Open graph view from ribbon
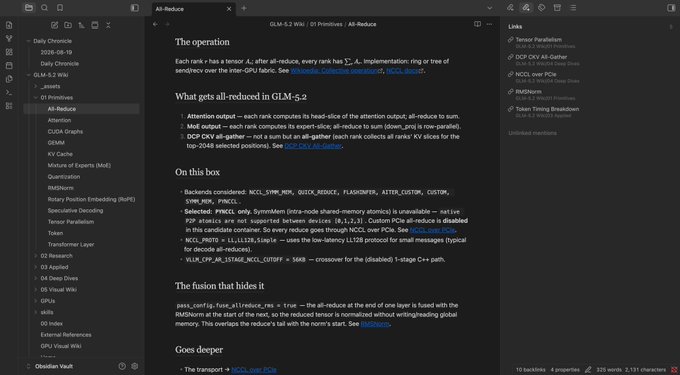The width and height of the screenshot is (680, 375). click(9, 39)
